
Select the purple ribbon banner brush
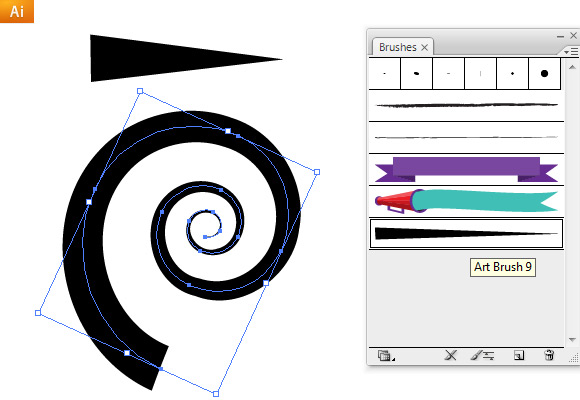466,169
